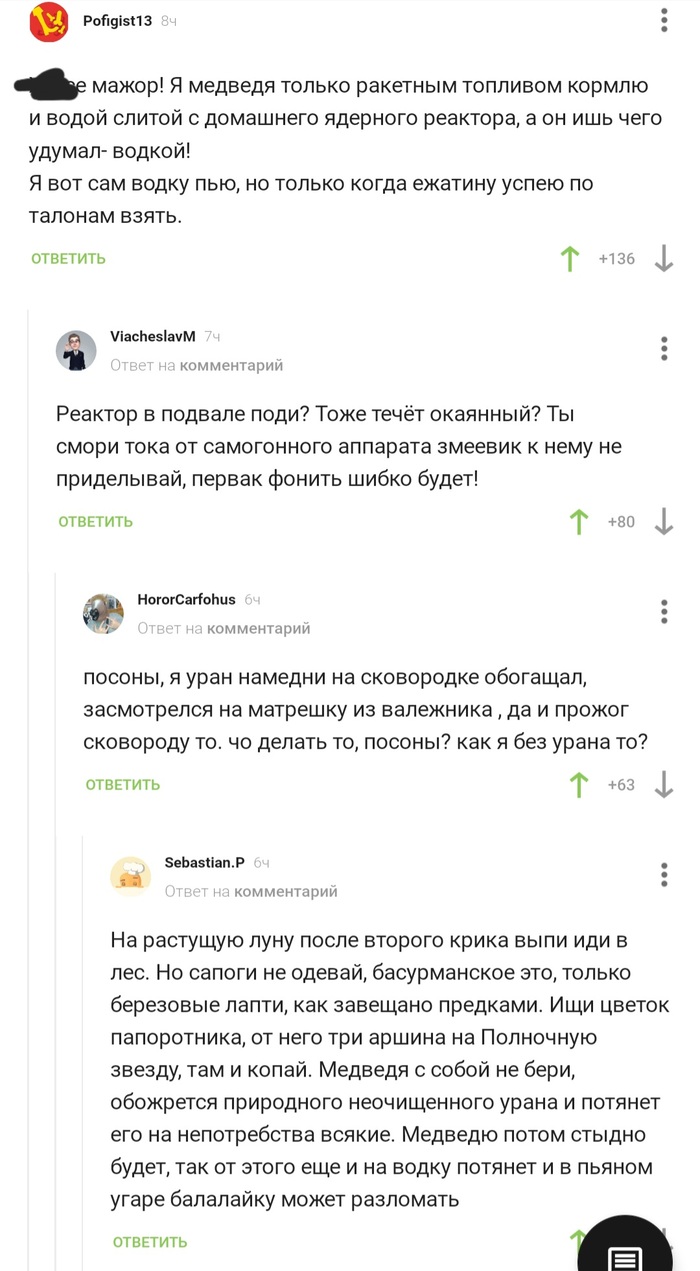The height and width of the screenshot is (1271, 700).
Task: Upvote HororCarfohus's comment with +63
Action: coord(578,785)
